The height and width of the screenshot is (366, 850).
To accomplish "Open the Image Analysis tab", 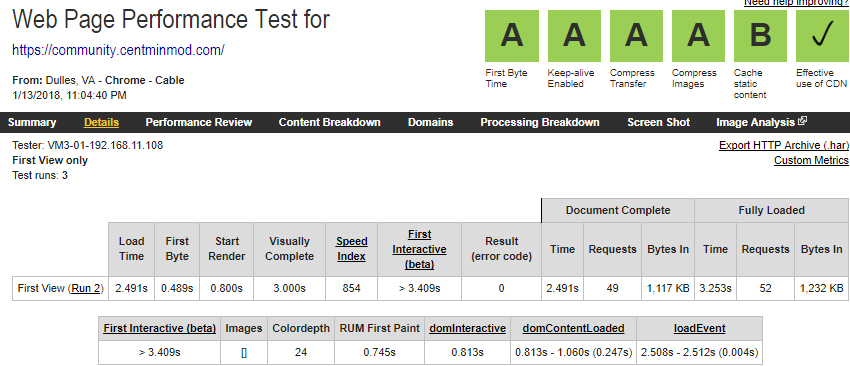I will click(756, 123).
